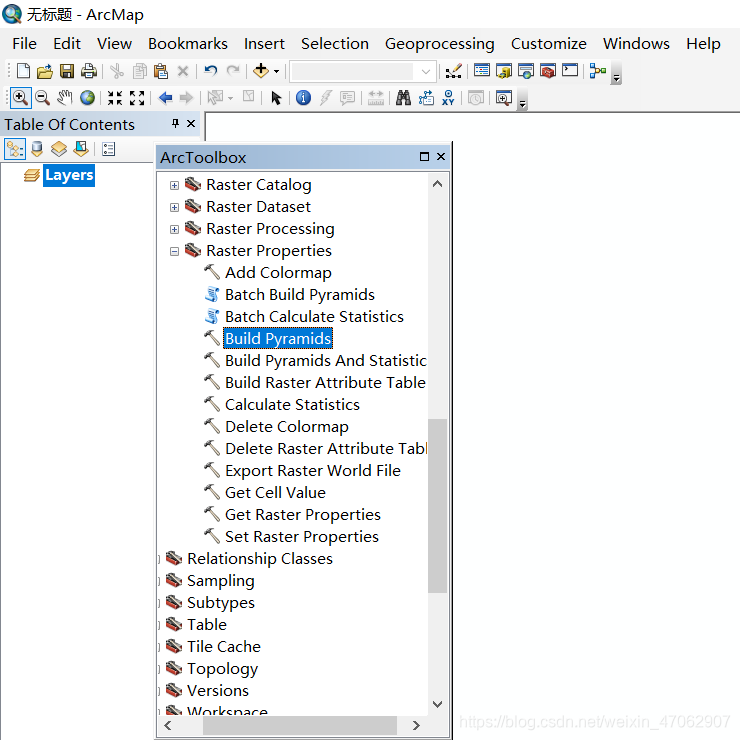Select the Pan hand tool
The width and height of the screenshot is (740, 740).
click(x=65, y=98)
